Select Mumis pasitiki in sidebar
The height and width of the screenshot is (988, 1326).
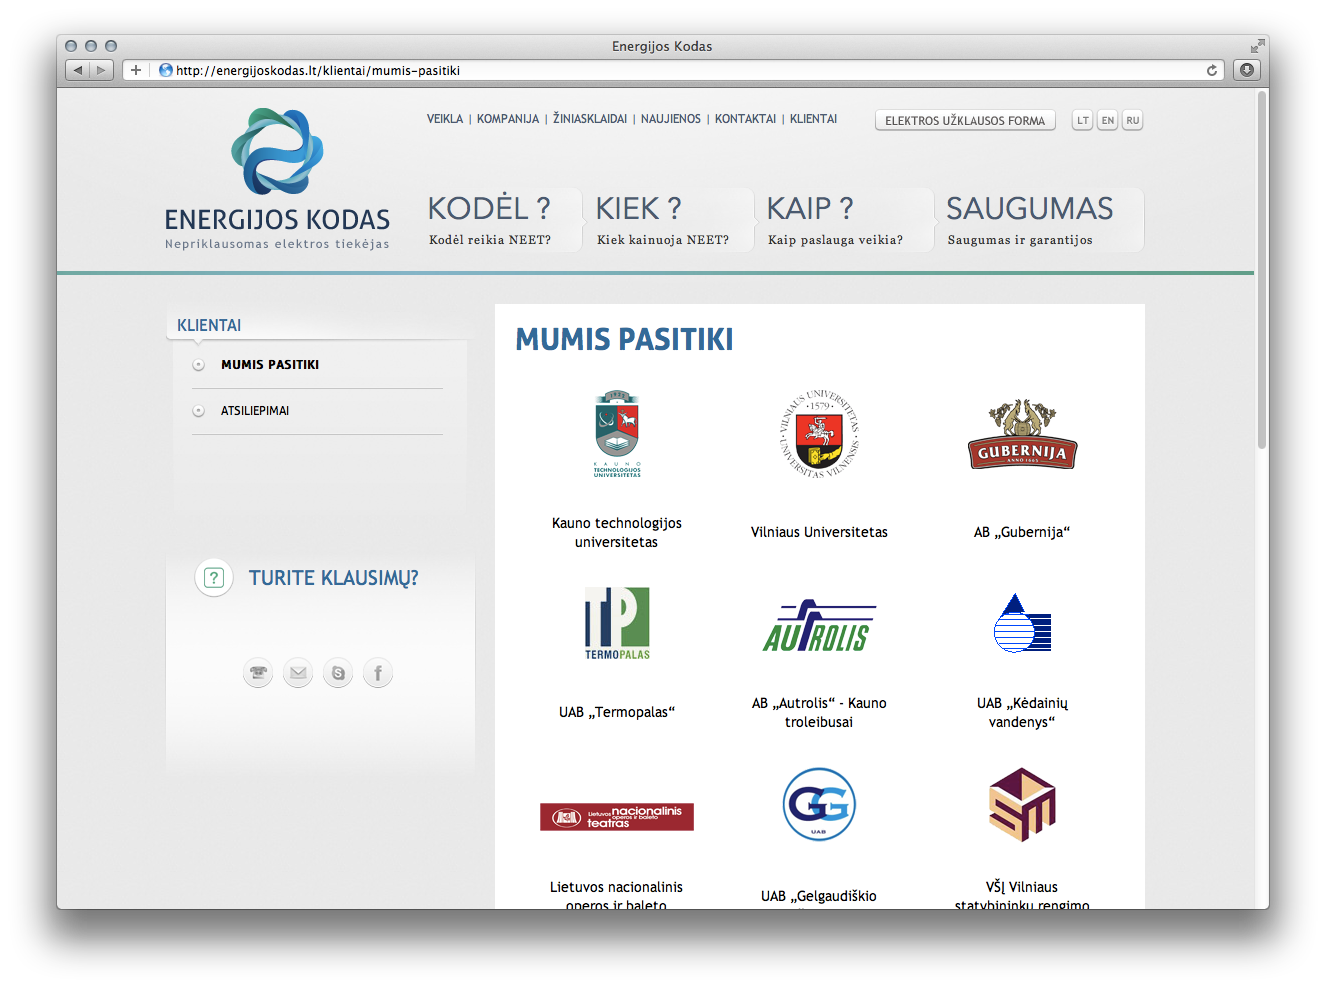[x=270, y=365]
